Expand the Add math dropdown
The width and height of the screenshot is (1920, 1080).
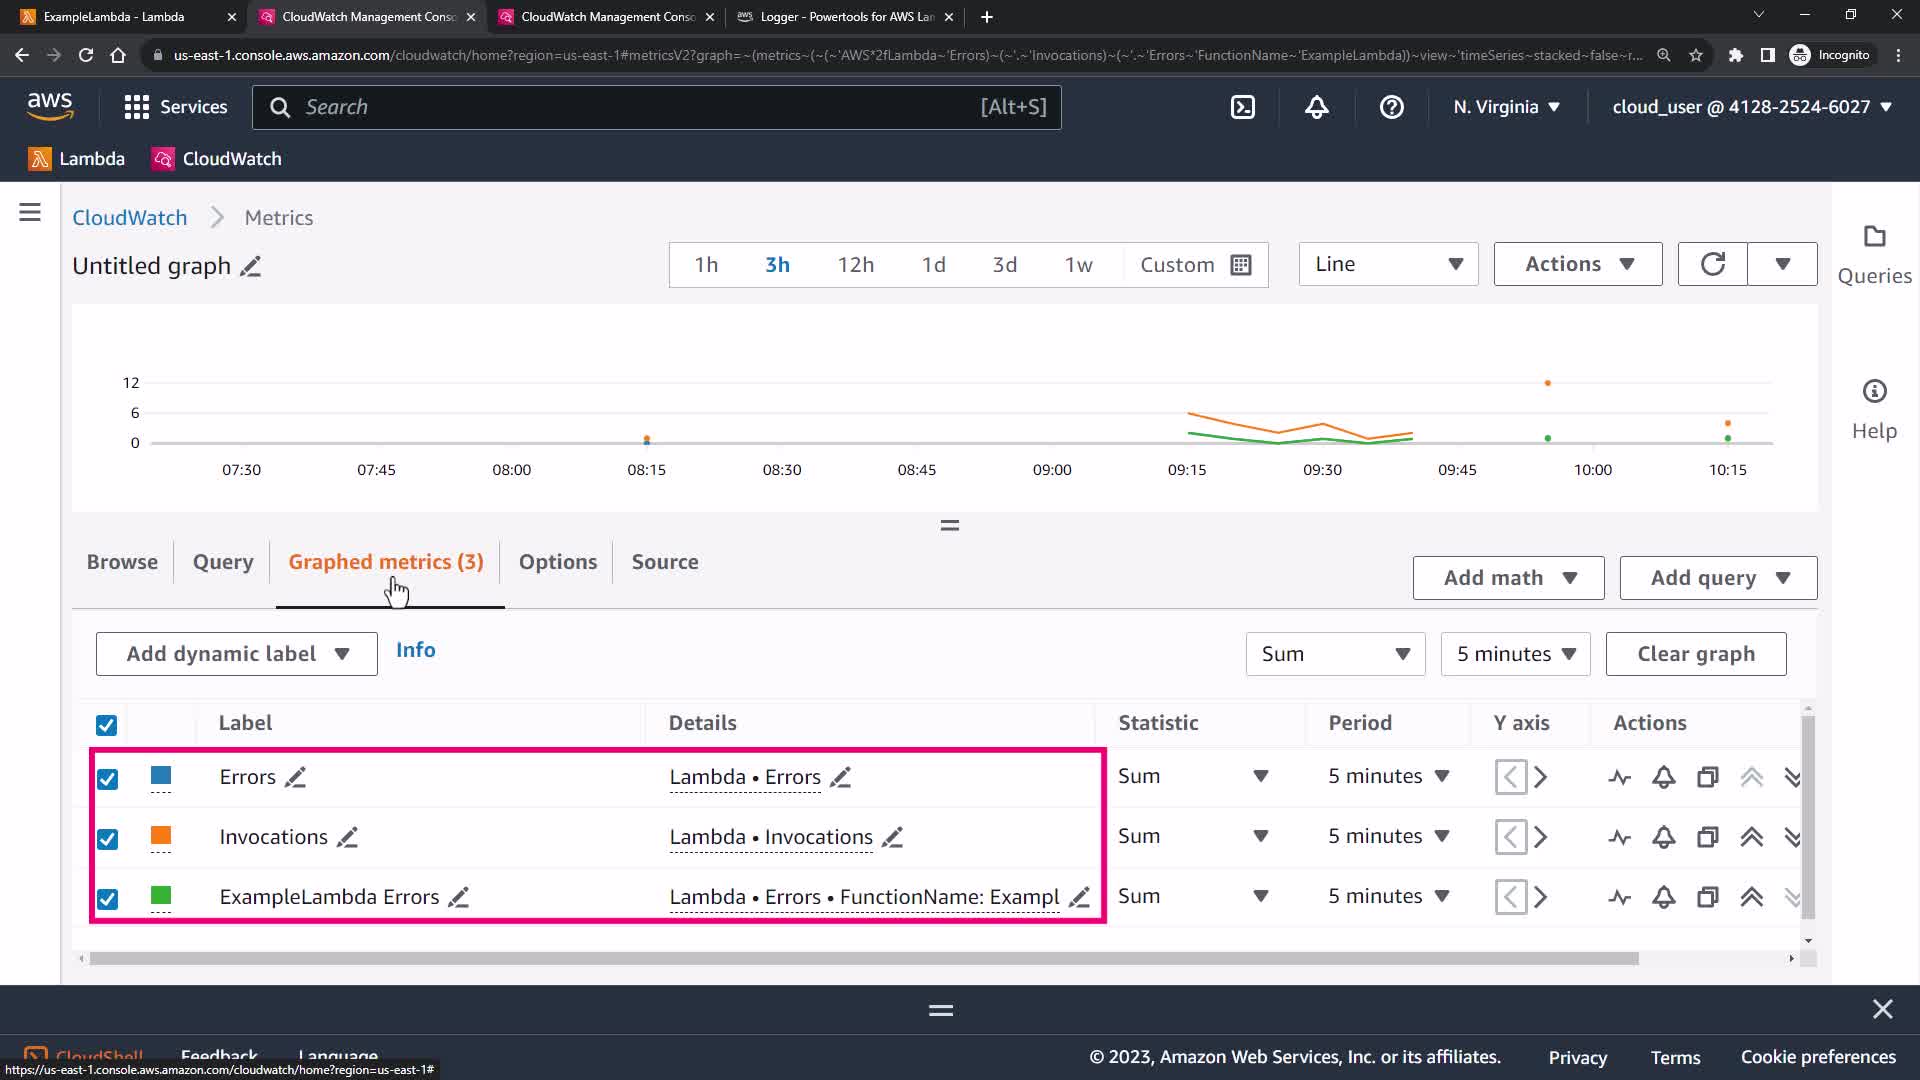(x=1508, y=578)
